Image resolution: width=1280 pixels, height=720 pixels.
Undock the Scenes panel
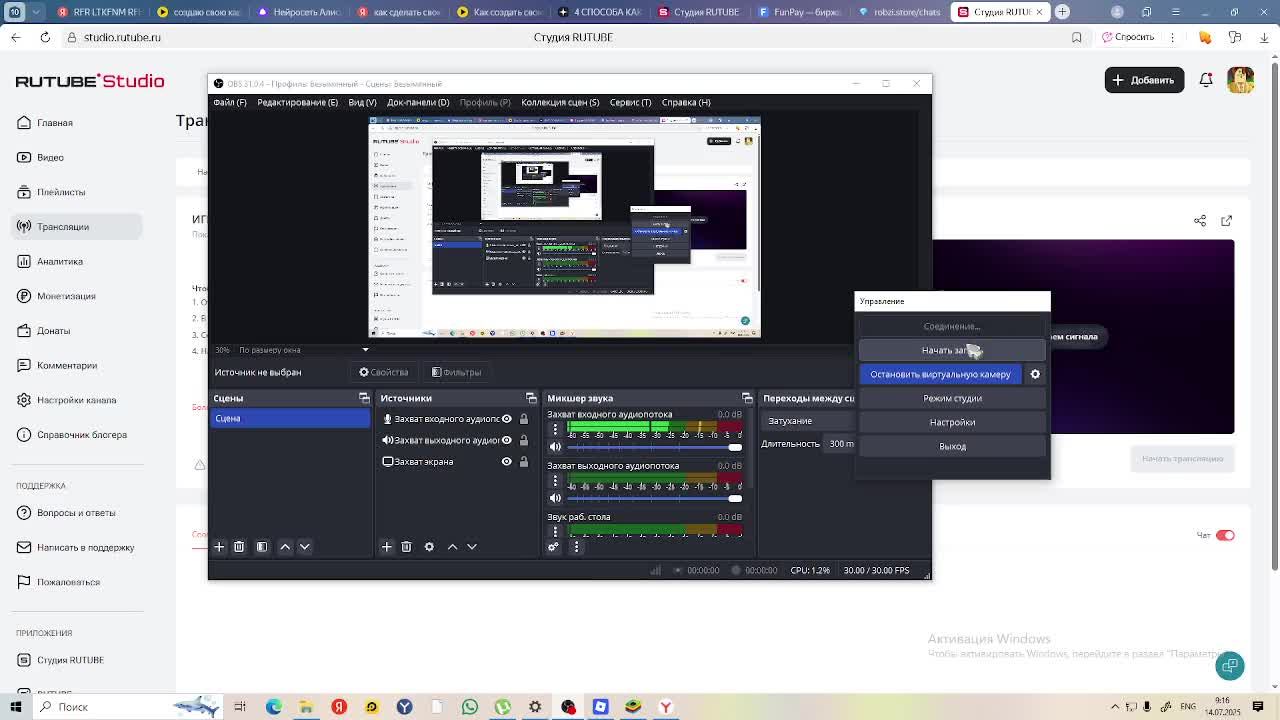click(364, 398)
